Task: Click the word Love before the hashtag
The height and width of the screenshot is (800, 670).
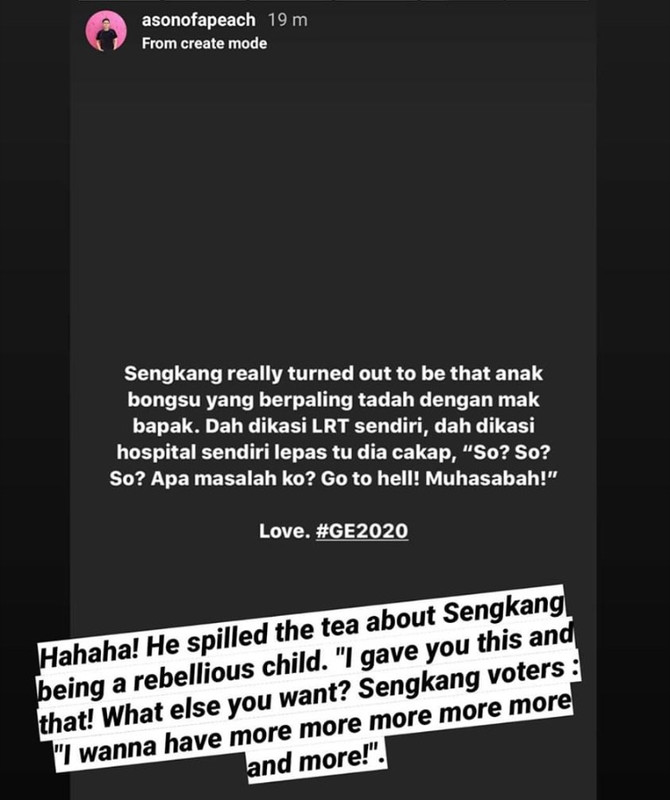Action: (x=284, y=531)
